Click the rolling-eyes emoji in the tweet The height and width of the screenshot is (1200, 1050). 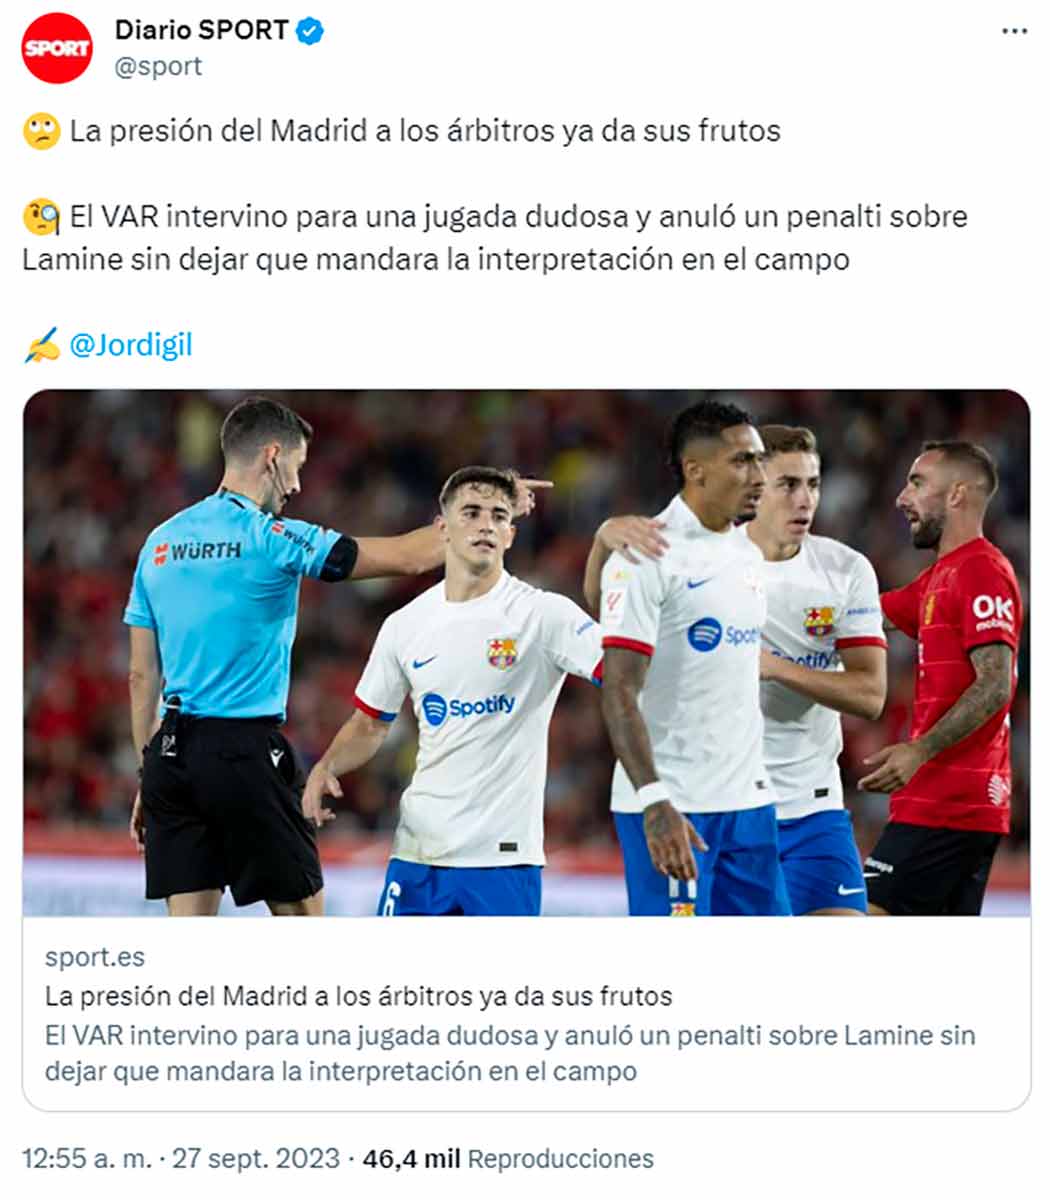pos(42,132)
